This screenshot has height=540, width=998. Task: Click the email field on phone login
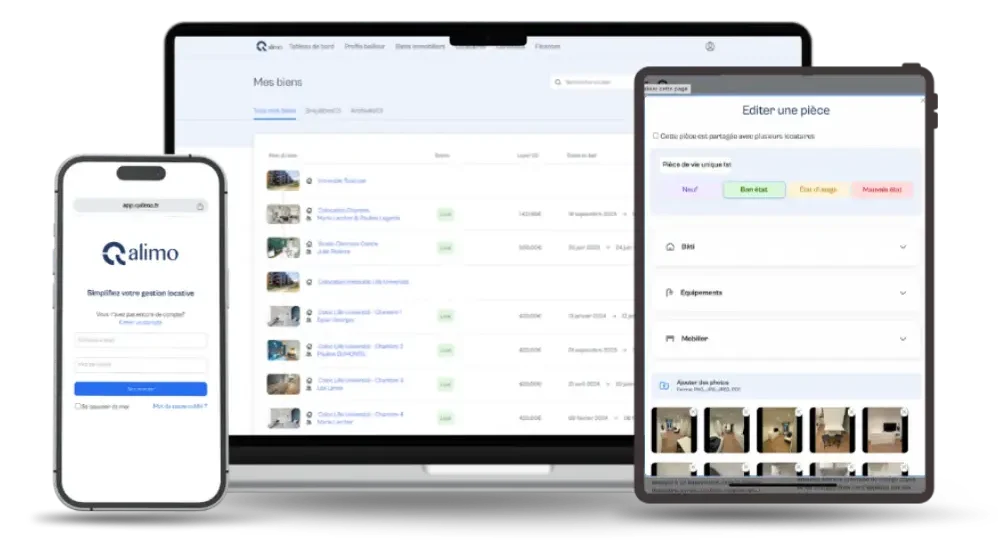[x=141, y=340]
